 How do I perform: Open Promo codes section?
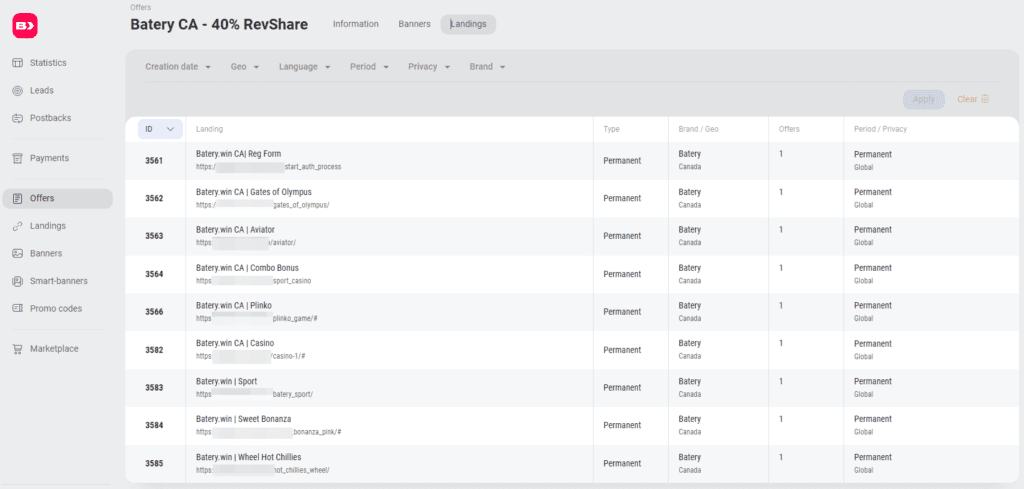[x=57, y=308]
